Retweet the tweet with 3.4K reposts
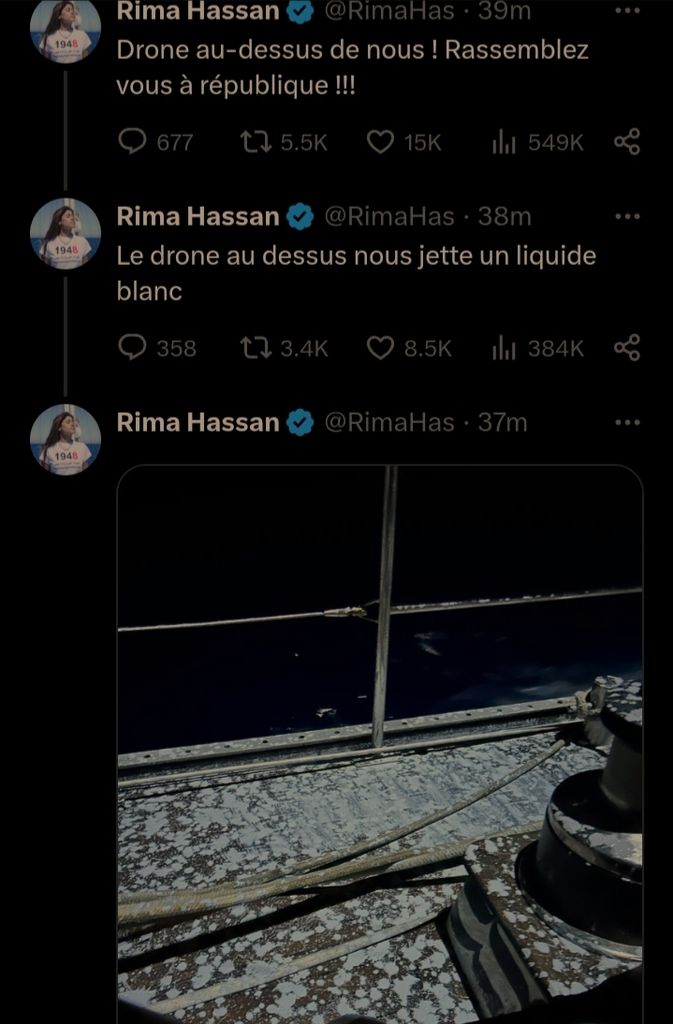This screenshot has height=1024, width=673. (255, 347)
